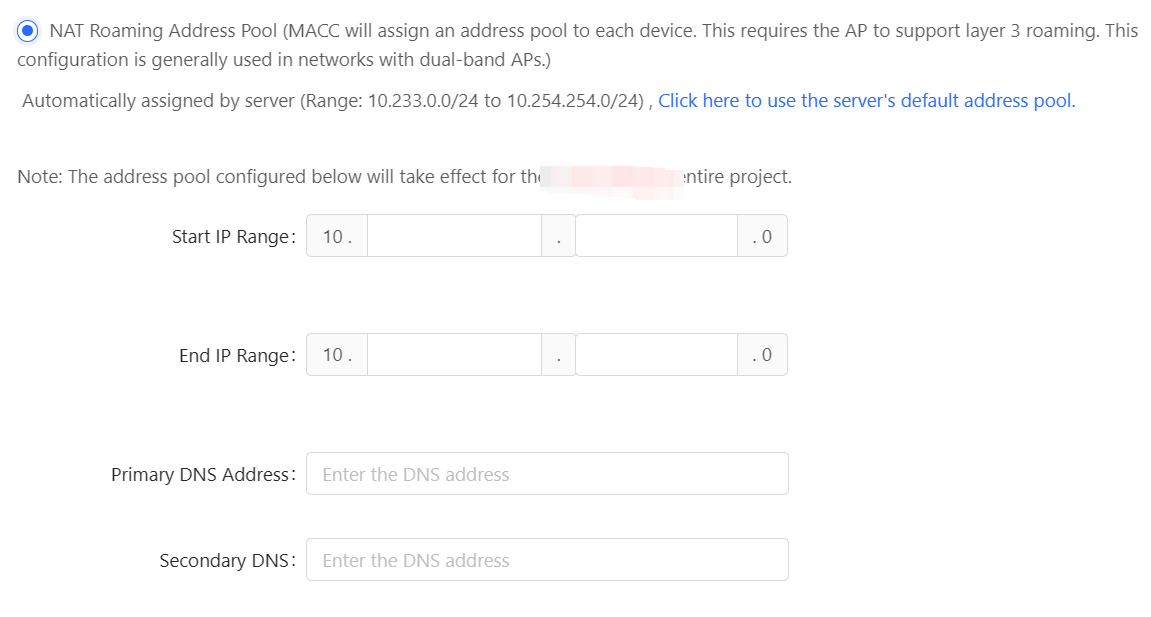Screen dimensions: 1151x617
Task: Focus the Start IP Range second octet field
Action: (454, 236)
